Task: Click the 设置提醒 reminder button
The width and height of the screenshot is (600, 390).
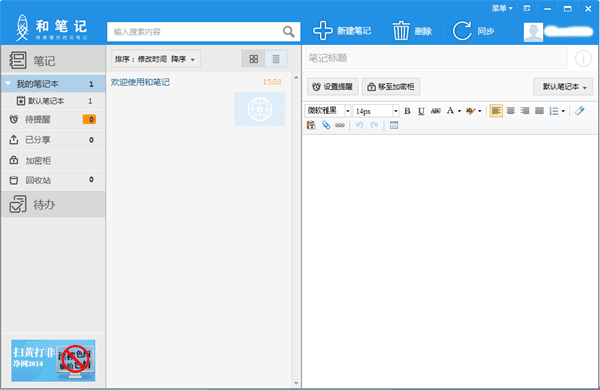Action: (x=333, y=87)
